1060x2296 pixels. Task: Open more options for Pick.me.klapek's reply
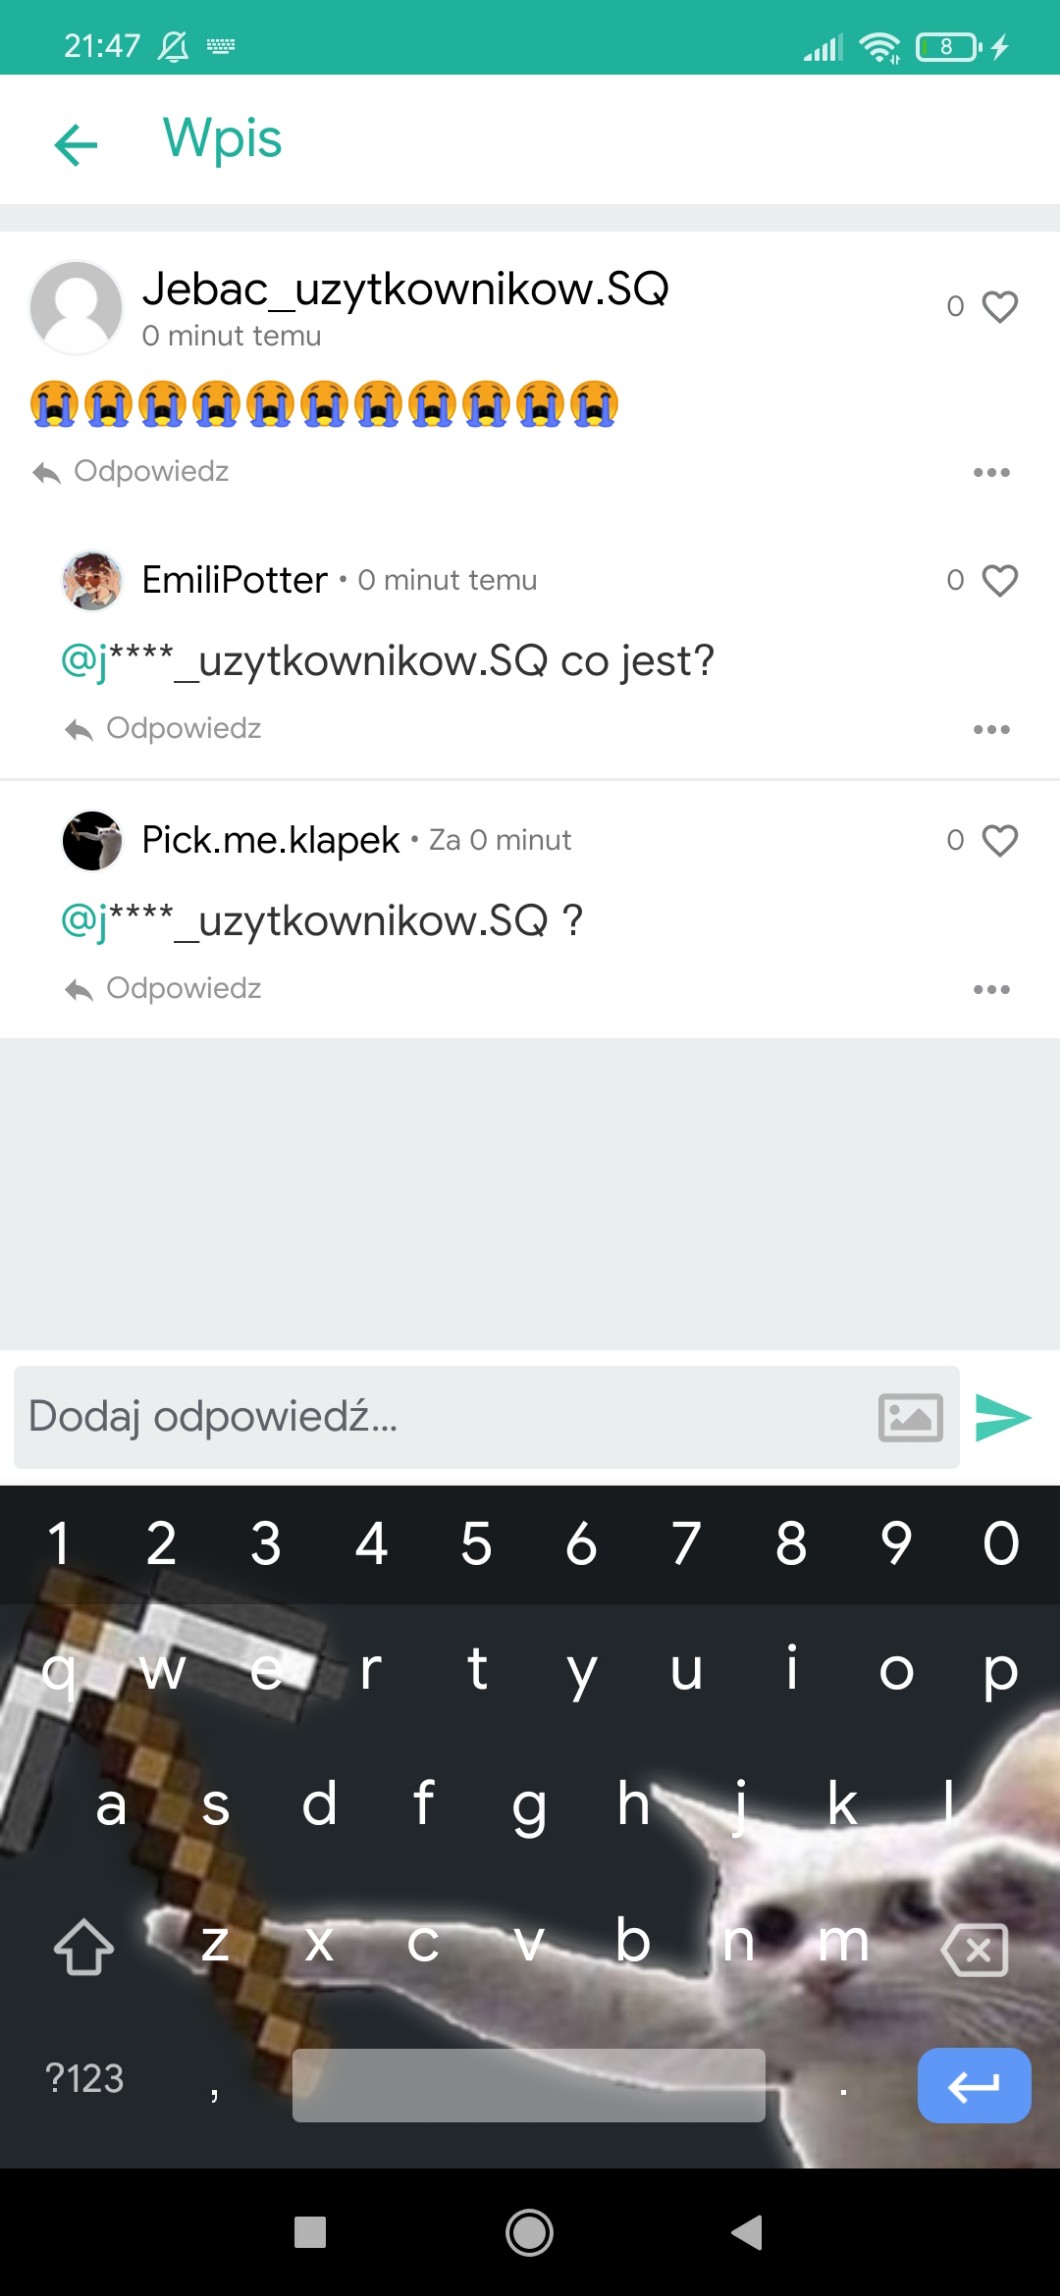tap(991, 989)
